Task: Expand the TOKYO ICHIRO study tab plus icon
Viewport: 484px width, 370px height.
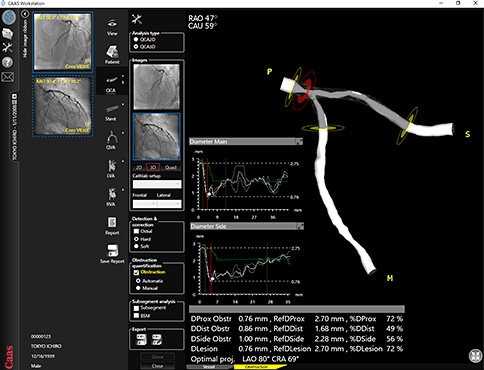Action: 14,96
